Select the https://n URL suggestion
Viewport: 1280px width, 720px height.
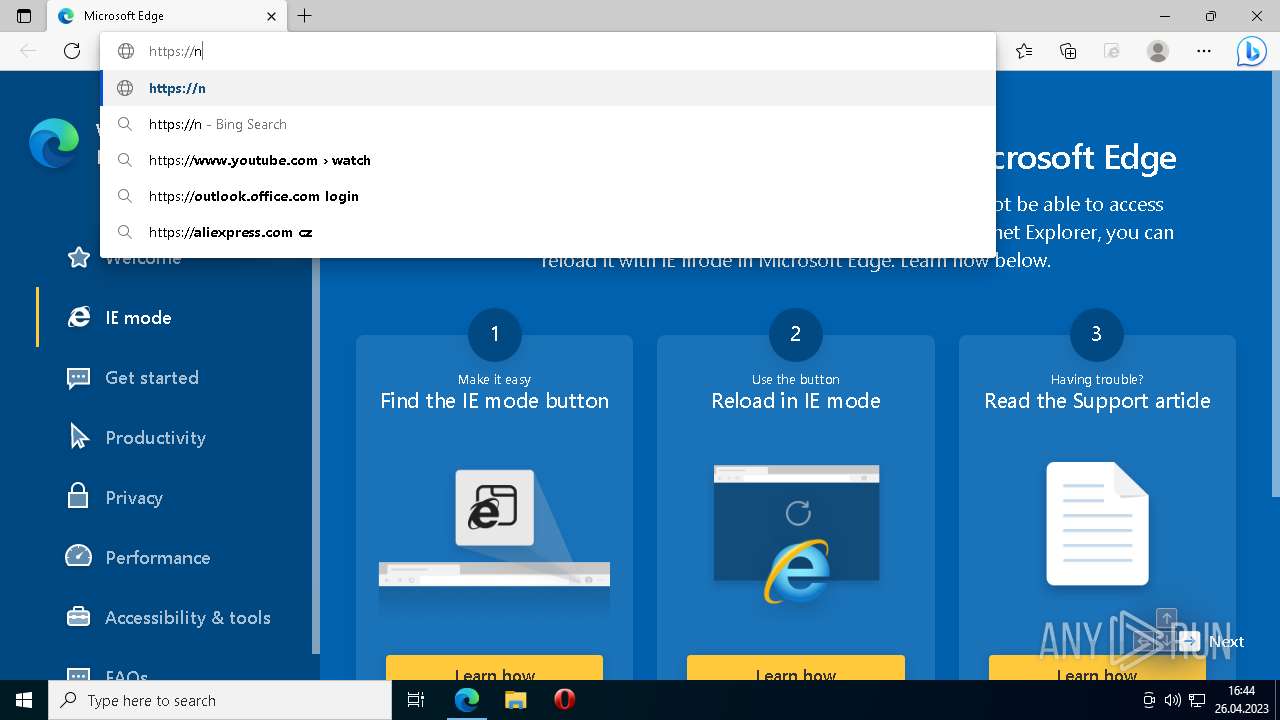548,88
